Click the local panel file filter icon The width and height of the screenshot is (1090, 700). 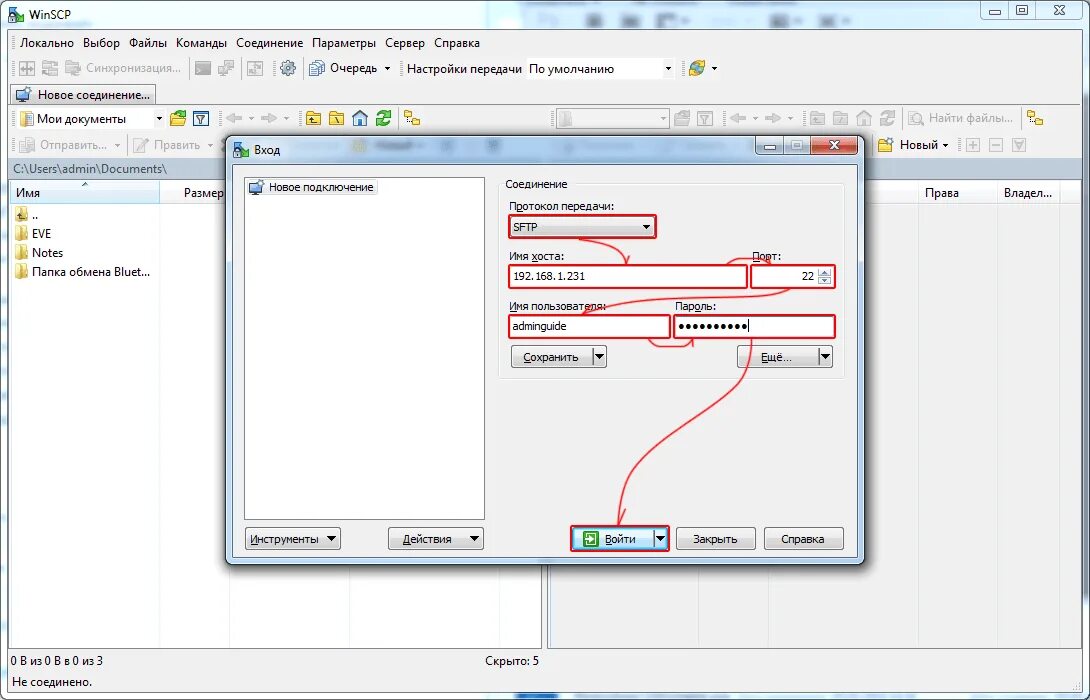click(201, 118)
